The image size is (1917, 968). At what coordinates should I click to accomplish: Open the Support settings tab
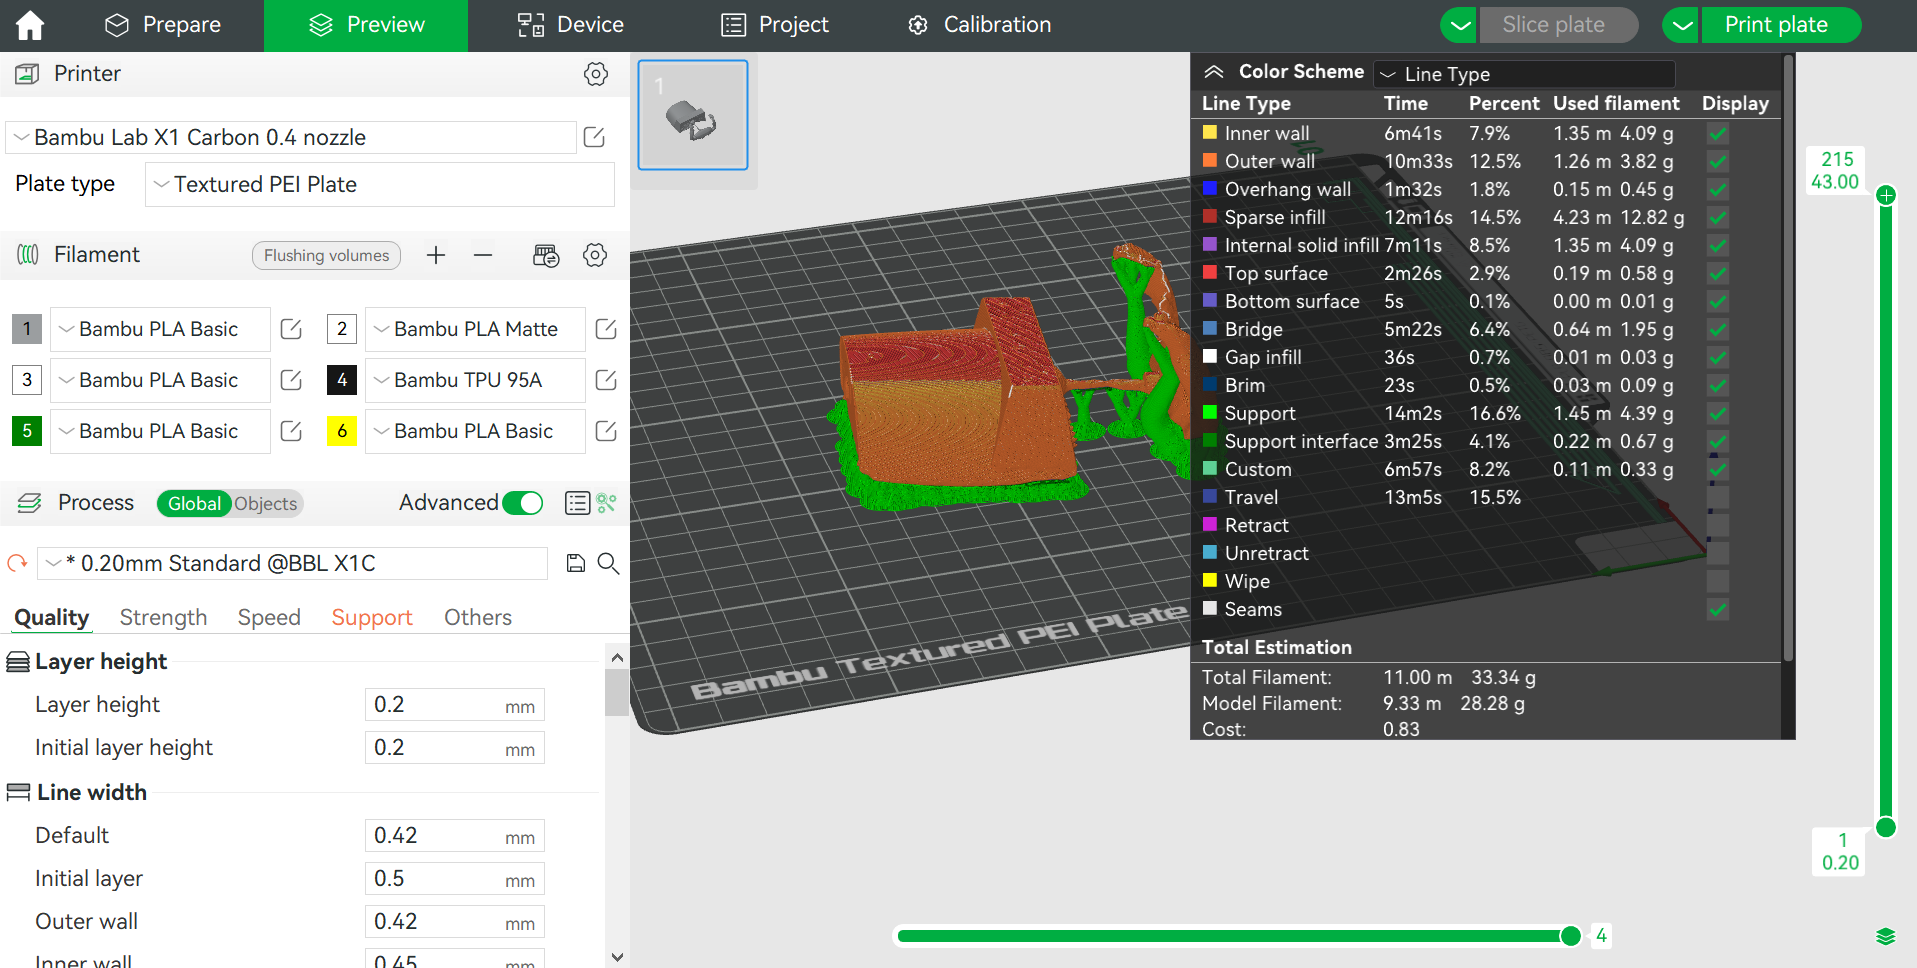[x=372, y=618]
